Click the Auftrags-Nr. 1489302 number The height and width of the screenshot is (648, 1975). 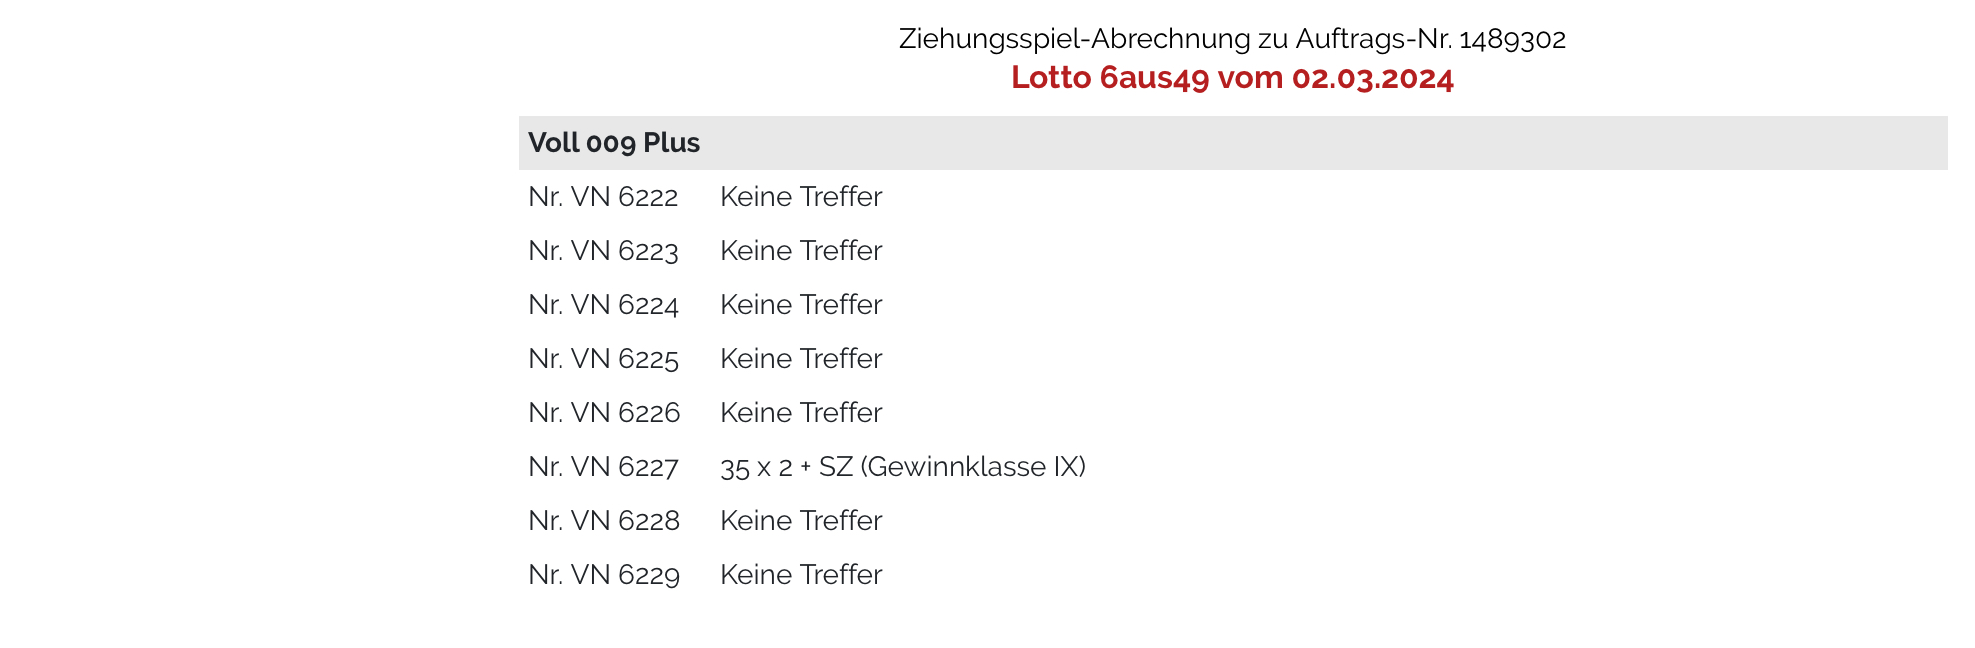pyautogui.click(x=1512, y=39)
